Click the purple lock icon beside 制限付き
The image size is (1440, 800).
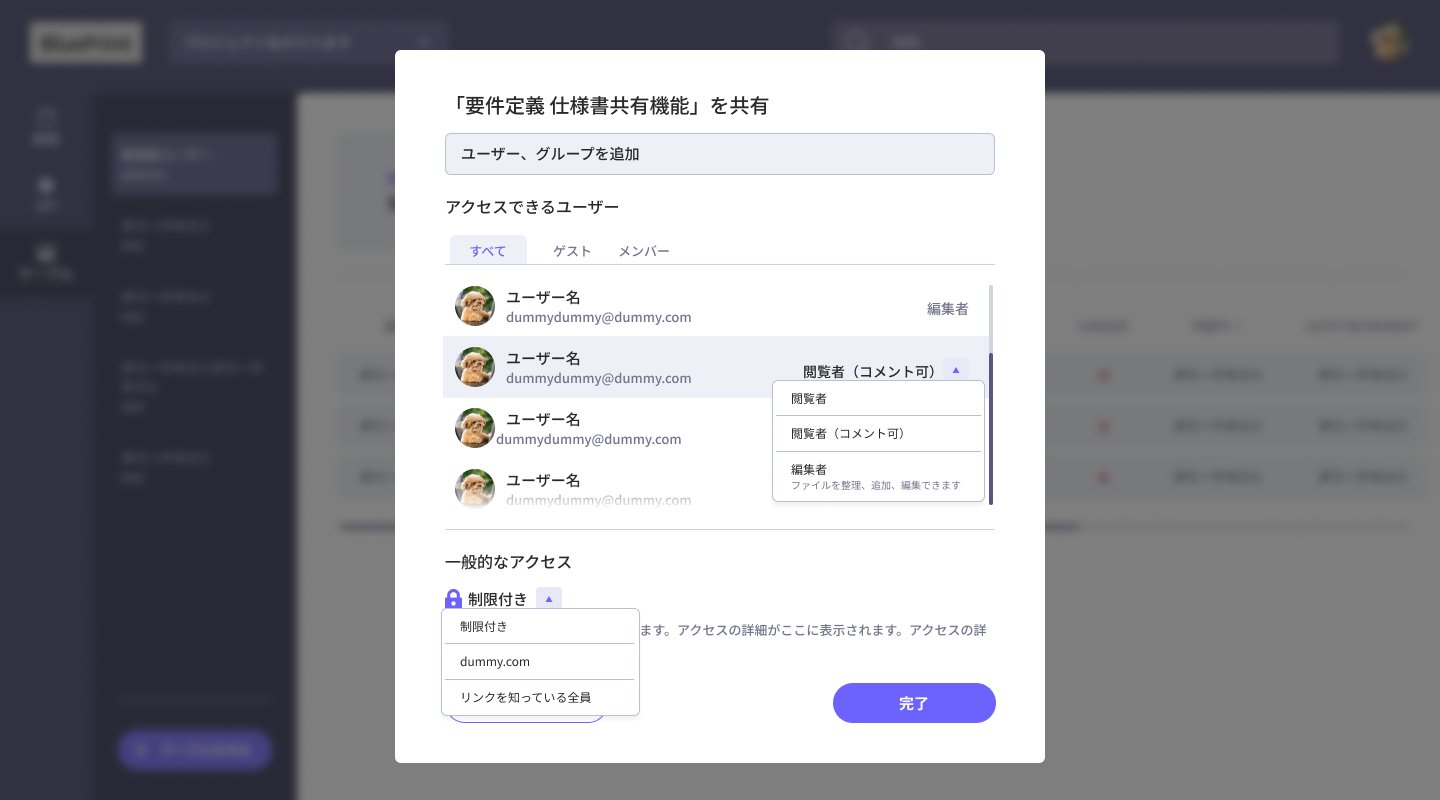[x=453, y=599]
